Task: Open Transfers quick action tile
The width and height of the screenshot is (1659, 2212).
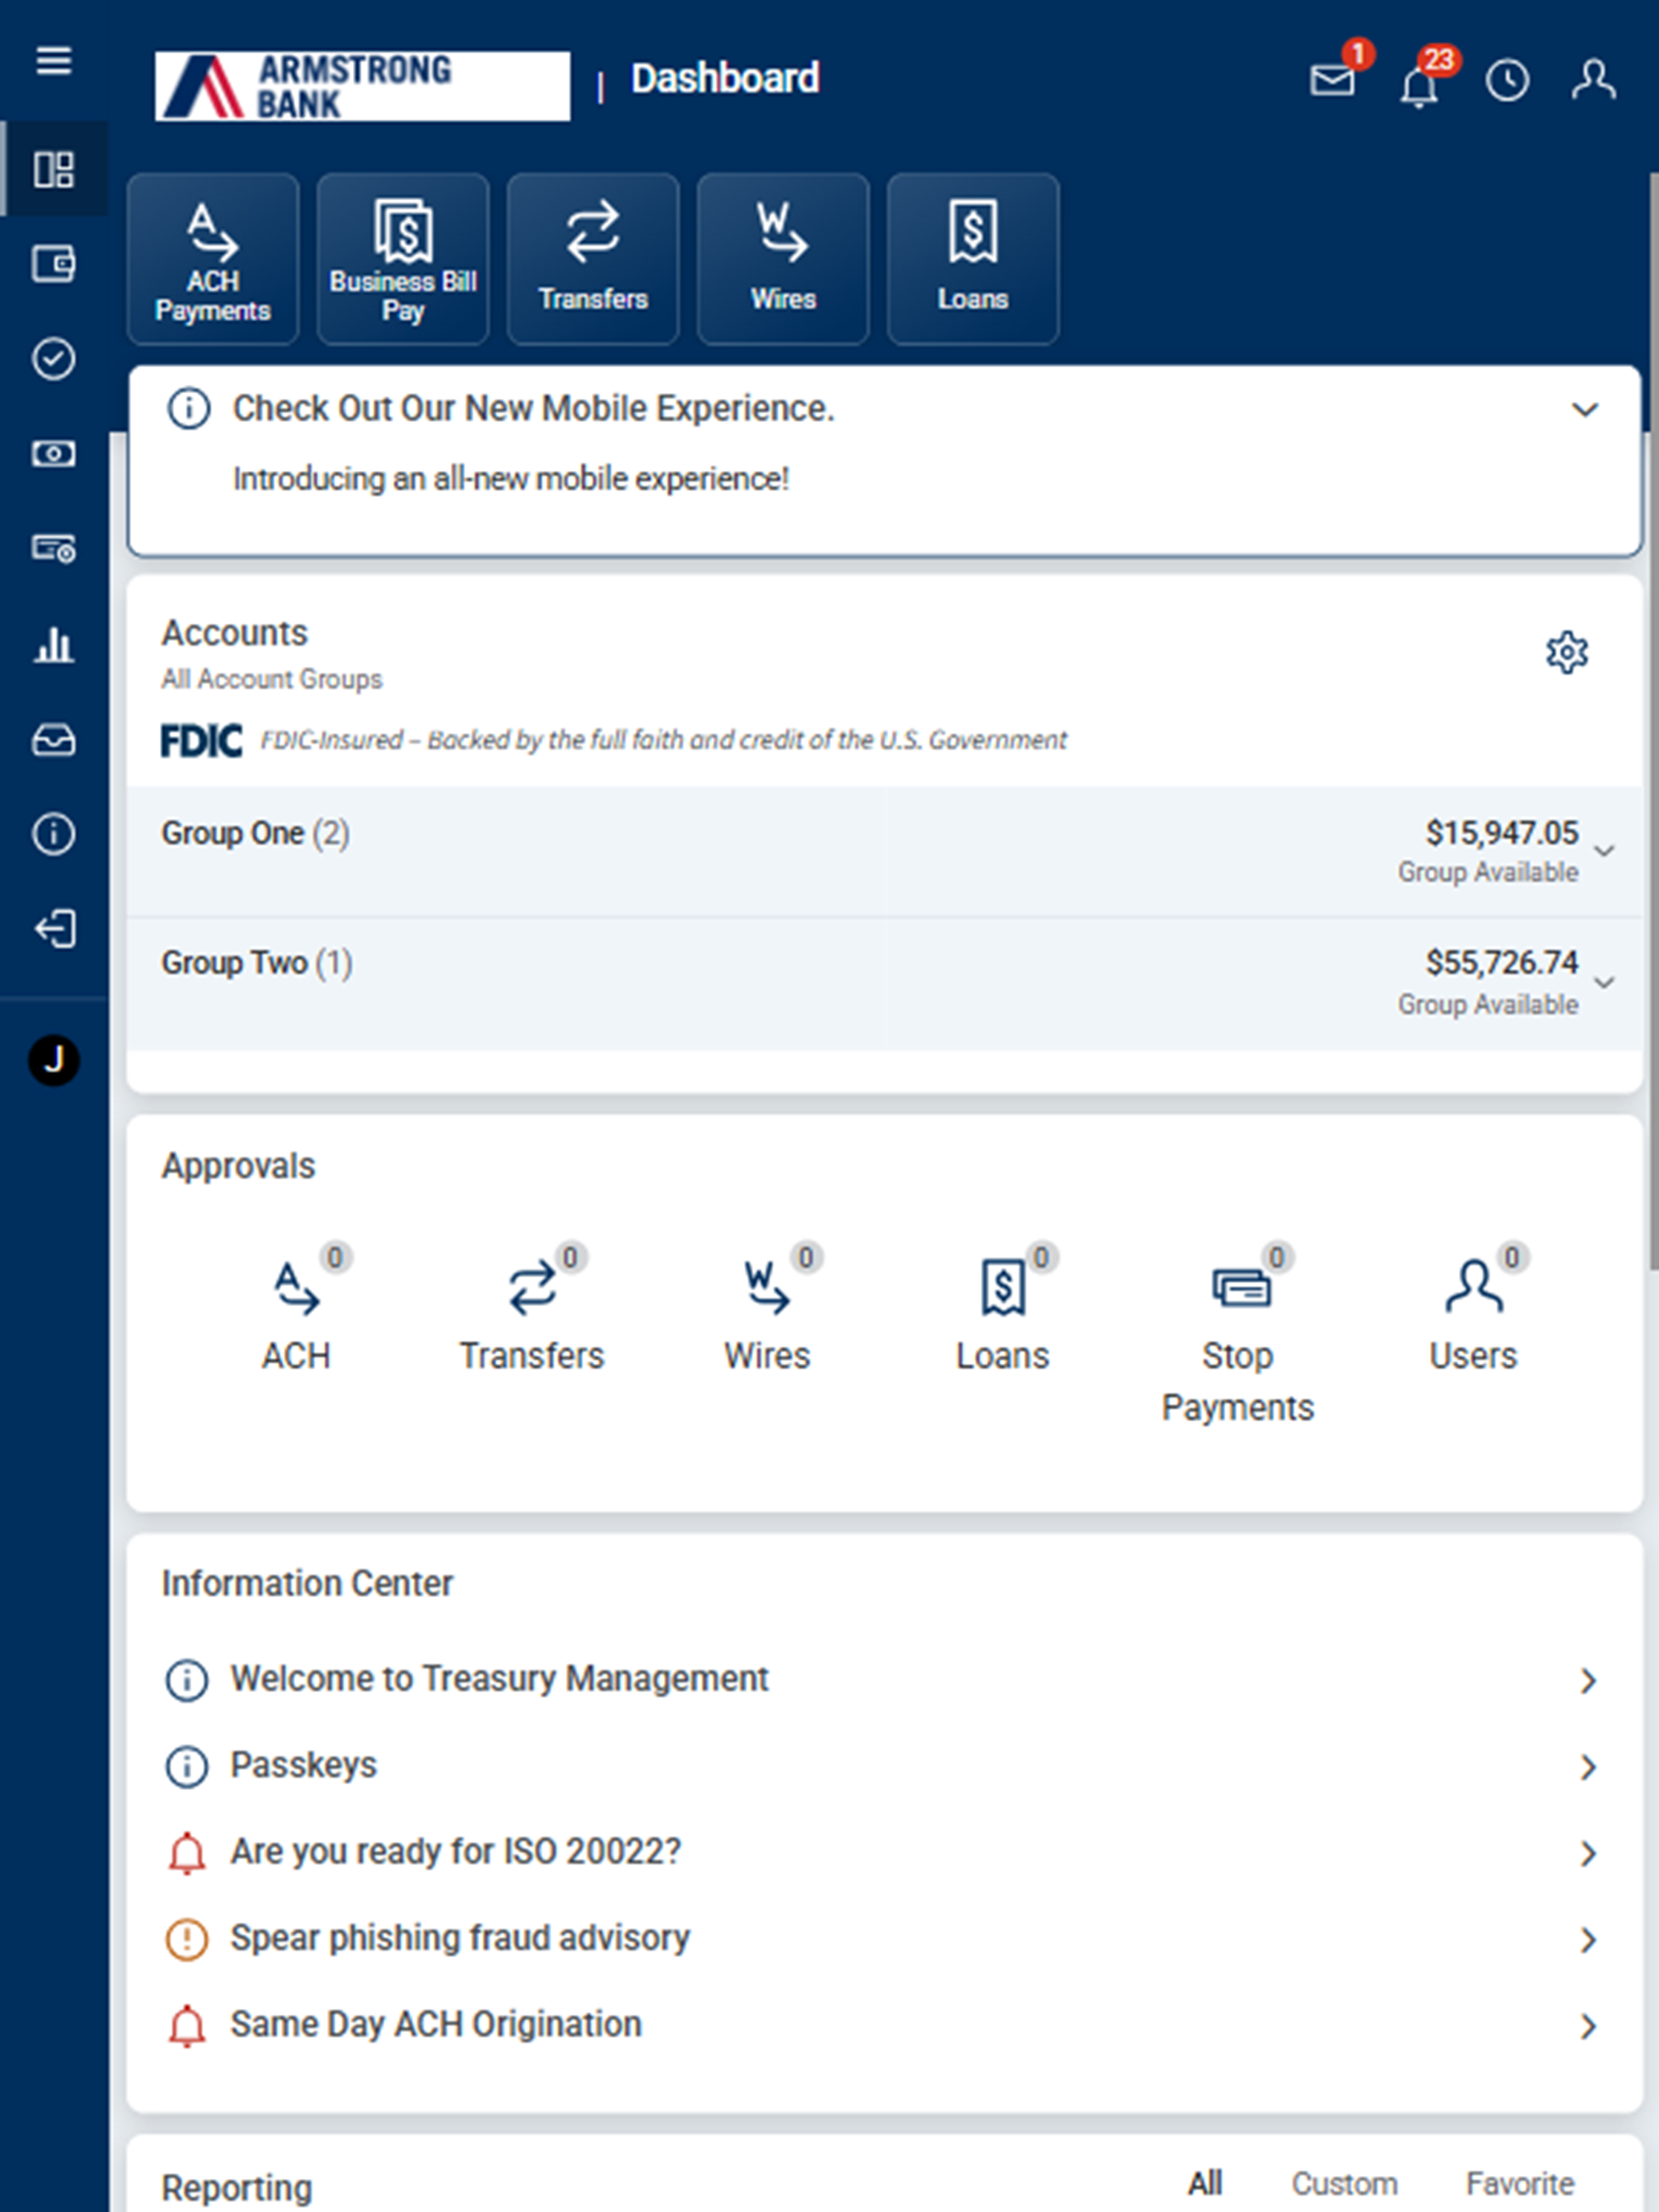Action: [x=593, y=259]
